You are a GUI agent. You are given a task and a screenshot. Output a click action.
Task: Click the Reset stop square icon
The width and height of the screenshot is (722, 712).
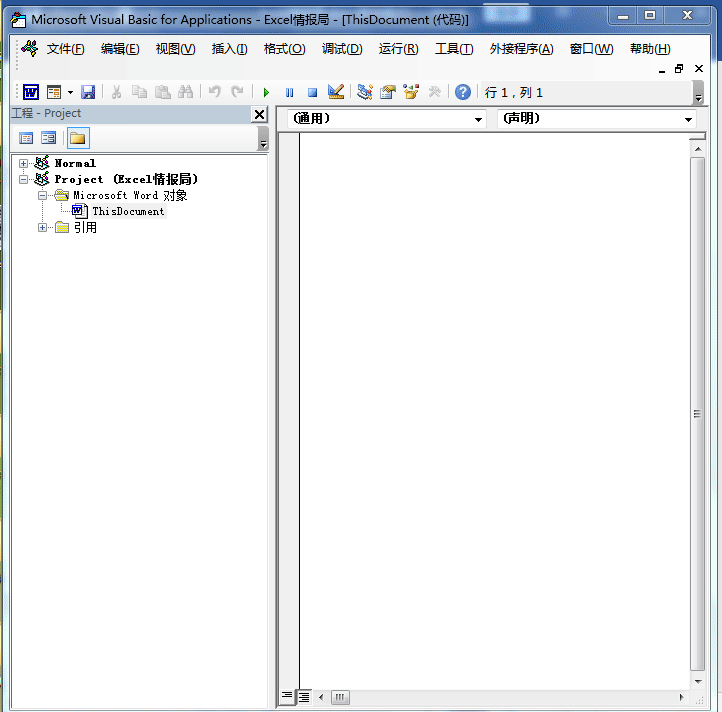[x=312, y=93]
